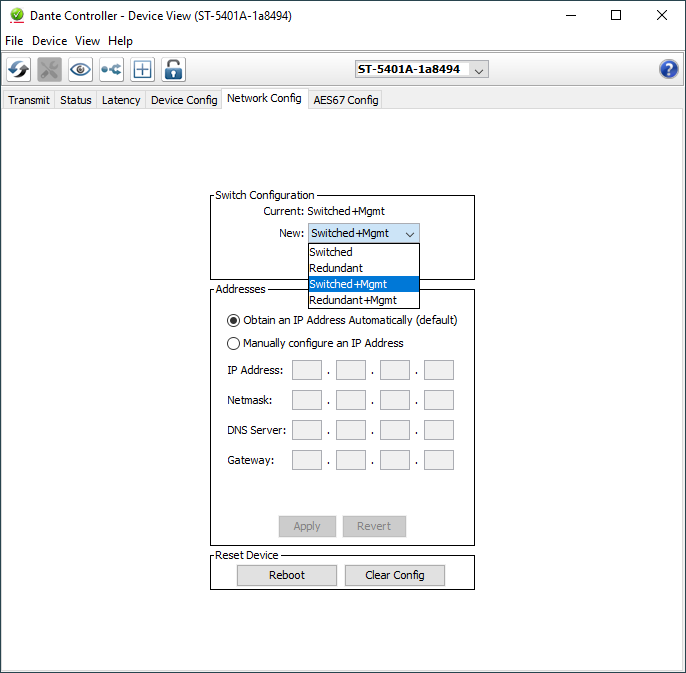Choose Redundant+Mgmt from the dropdown list
Image resolution: width=686 pixels, height=673 pixels.
point(353,300)
